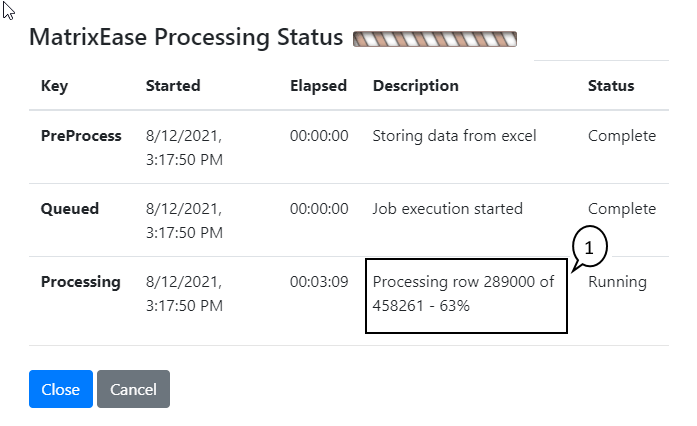This screenshot has height=426, width=697.
Task: Select the Started column header
Action: 173,86
